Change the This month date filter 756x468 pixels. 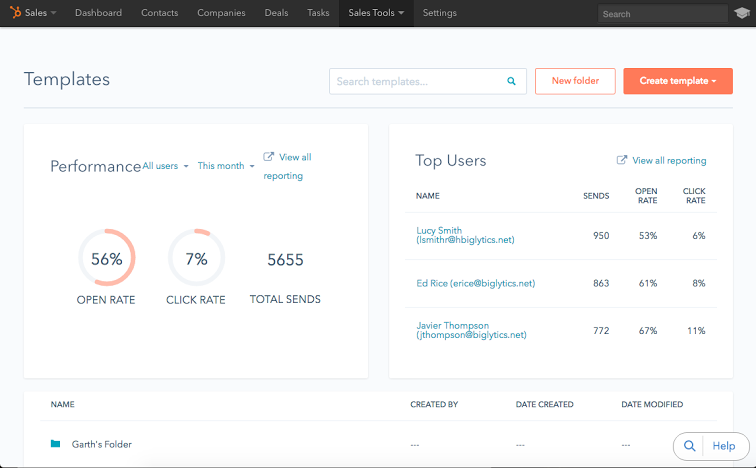[225, 166]
